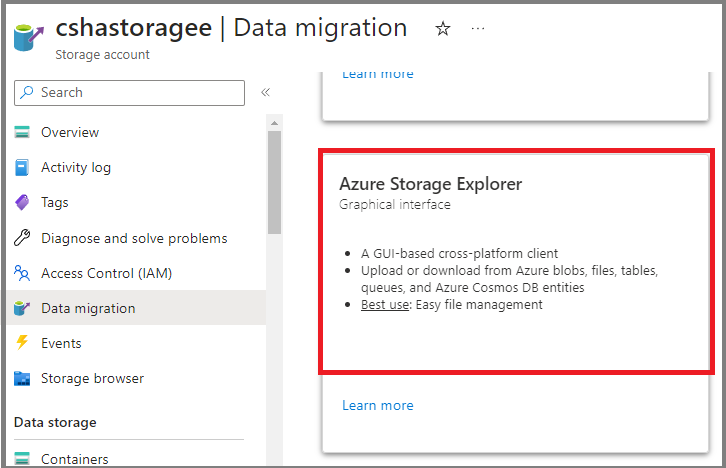Click the Events lightning bolt icon
The width and height of the screenshot is (726, 468).
click(x=22, y=343)
